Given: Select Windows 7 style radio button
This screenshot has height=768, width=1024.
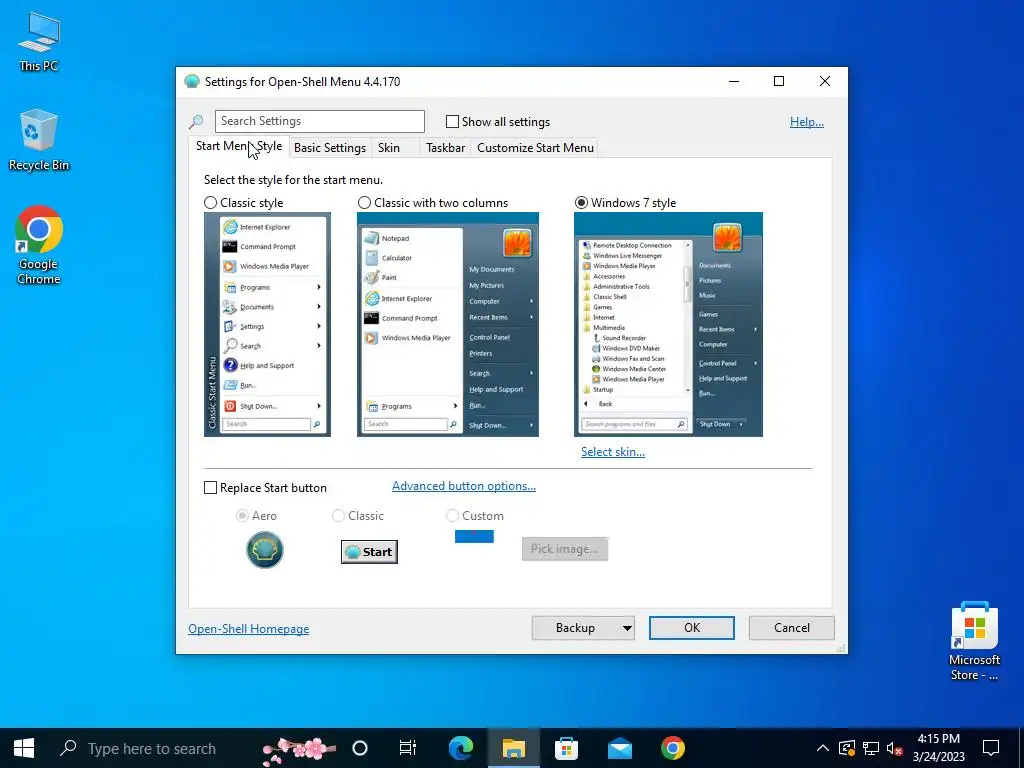Looking at the screenshot, I should [581, 203].
